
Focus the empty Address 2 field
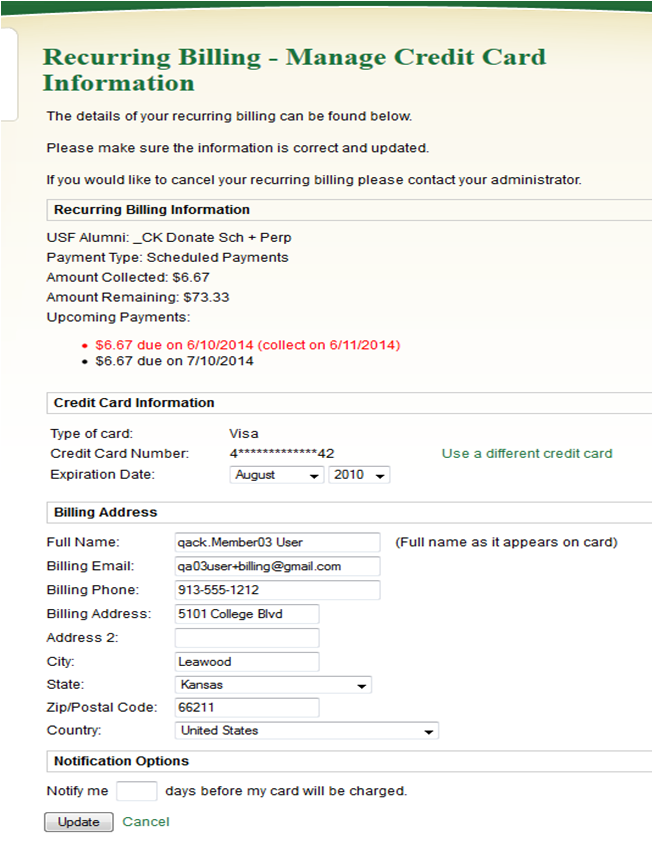pos(246,638)
